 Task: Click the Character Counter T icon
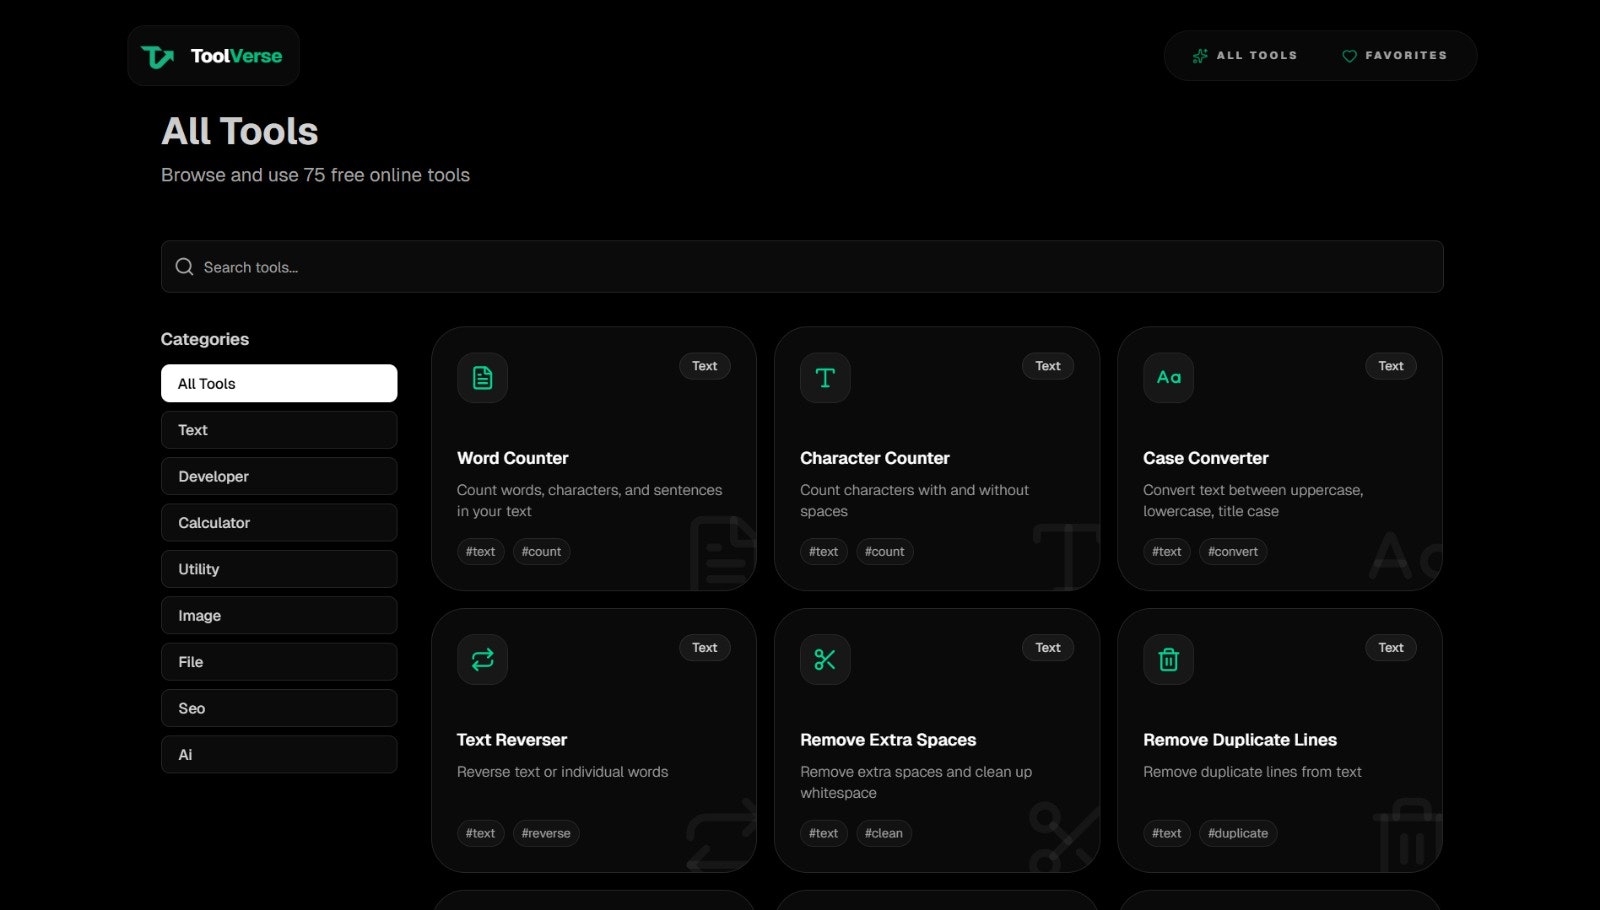[825, 378]
